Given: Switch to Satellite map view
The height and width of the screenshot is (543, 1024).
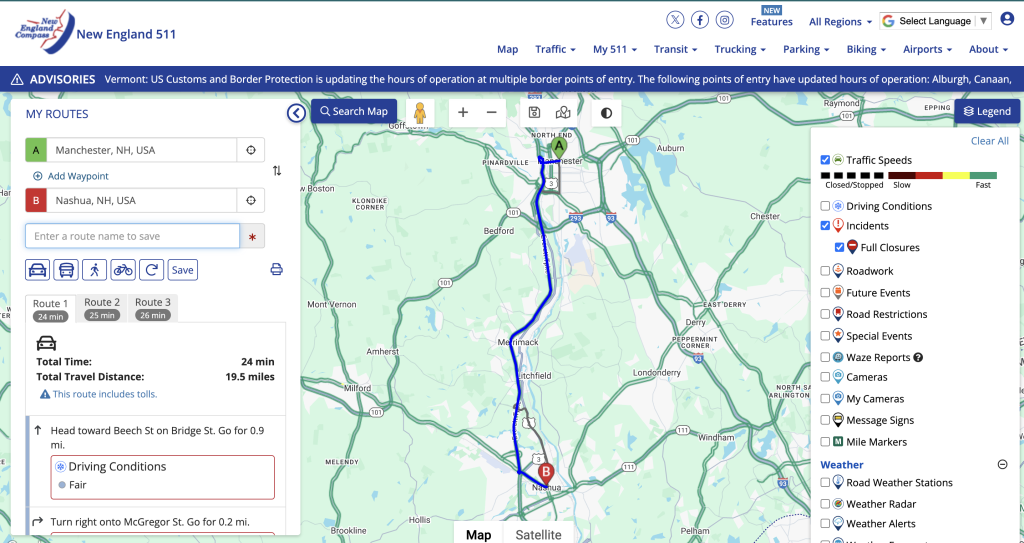Looking at the screenshot, I should pyautogui.click(x=538, y=534).
